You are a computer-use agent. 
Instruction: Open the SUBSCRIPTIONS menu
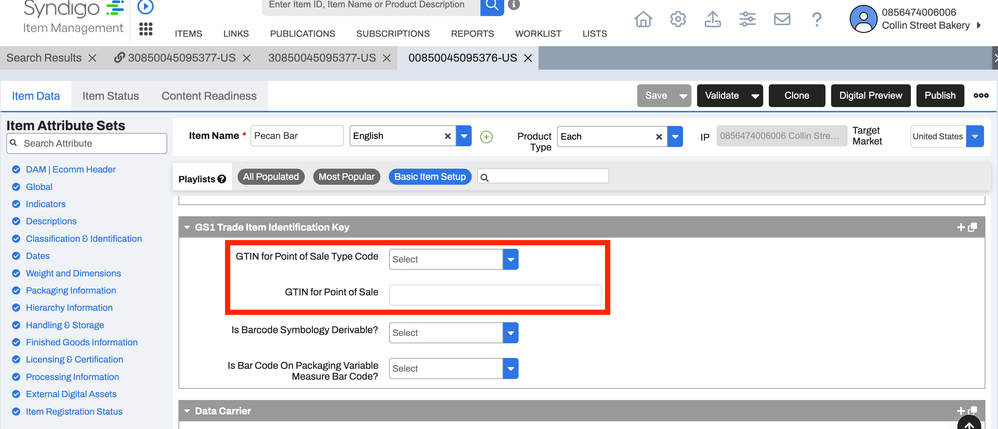[x=393, y=34]
